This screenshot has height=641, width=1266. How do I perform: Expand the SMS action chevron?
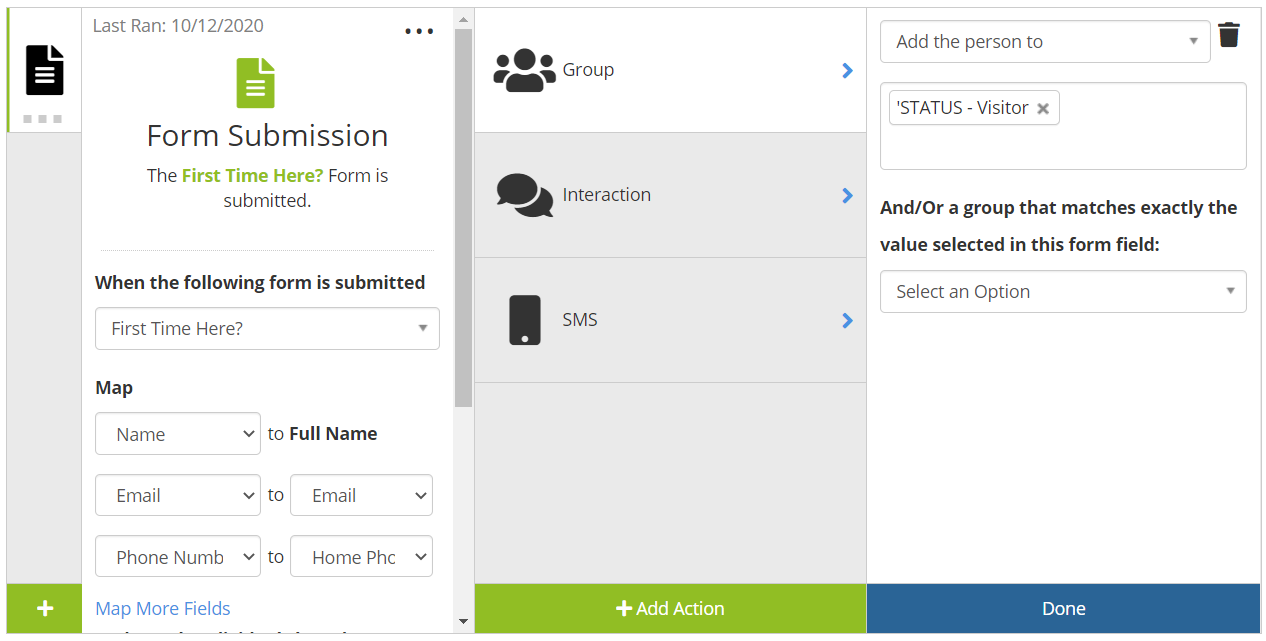point(847,321)
